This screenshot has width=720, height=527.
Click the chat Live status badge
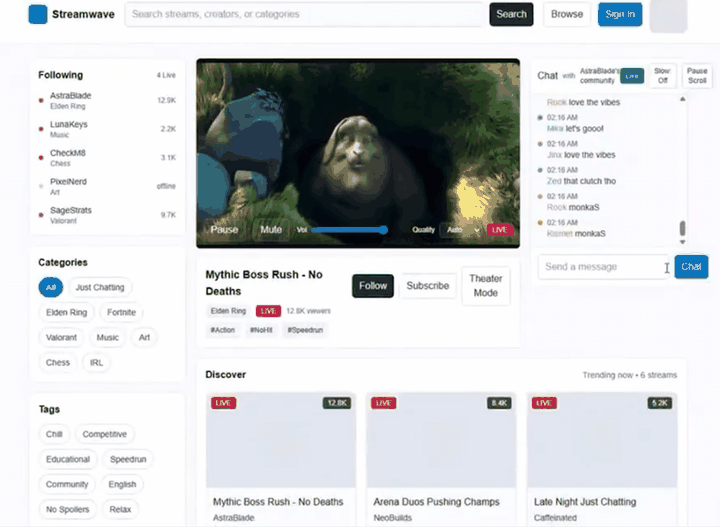(632, 76)
